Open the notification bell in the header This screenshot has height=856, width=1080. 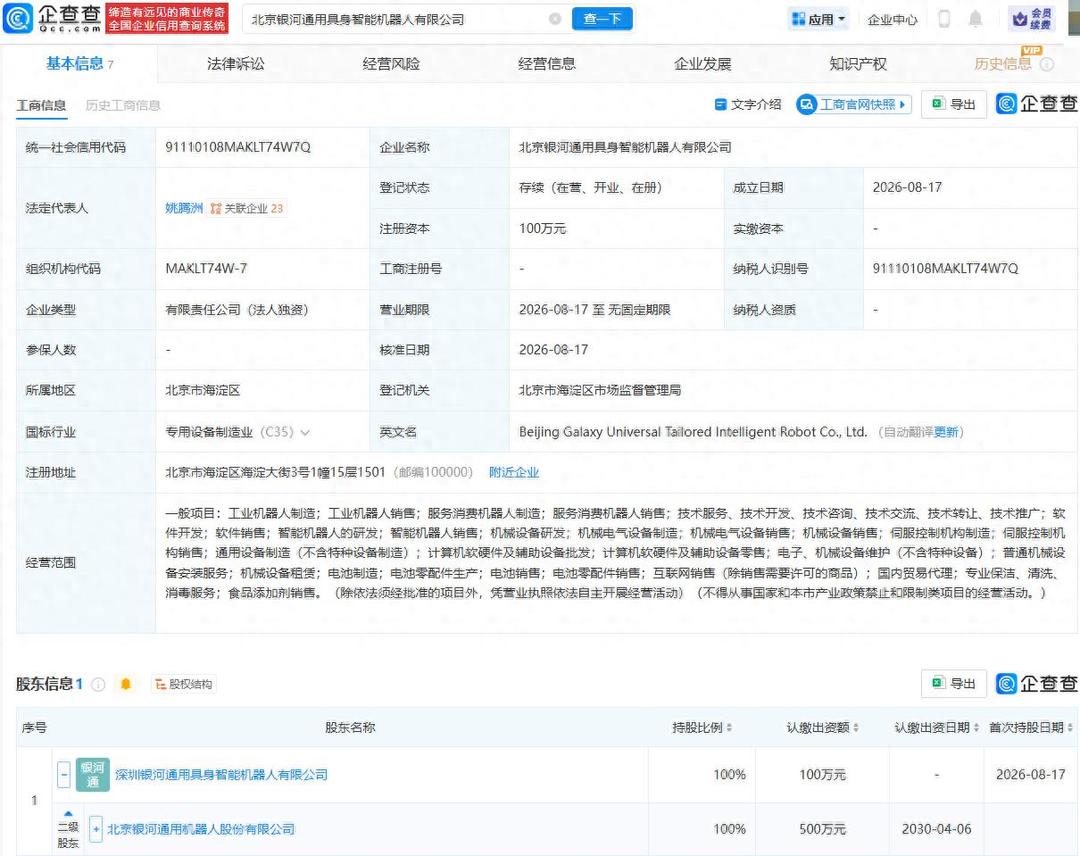(975, 19)
